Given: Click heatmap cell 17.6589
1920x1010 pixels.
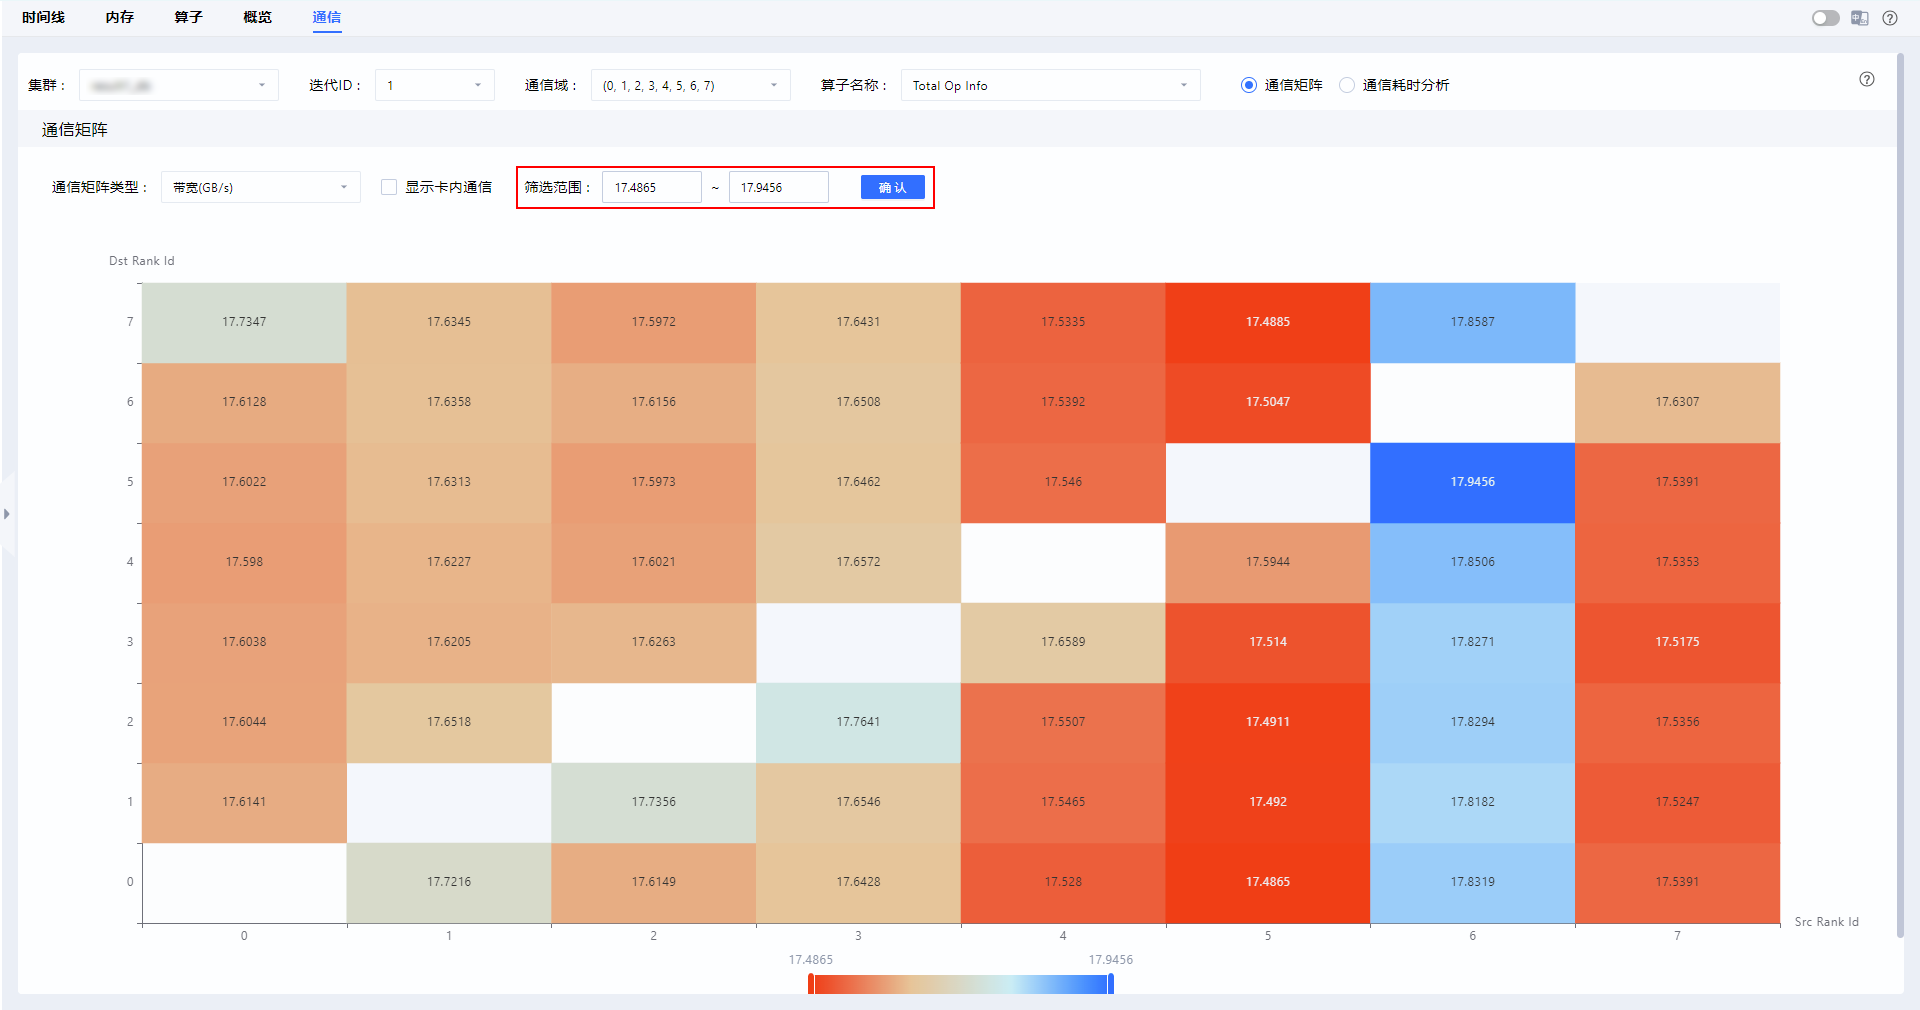Looking at the screenshot, I should click(x=1063, y=642).
